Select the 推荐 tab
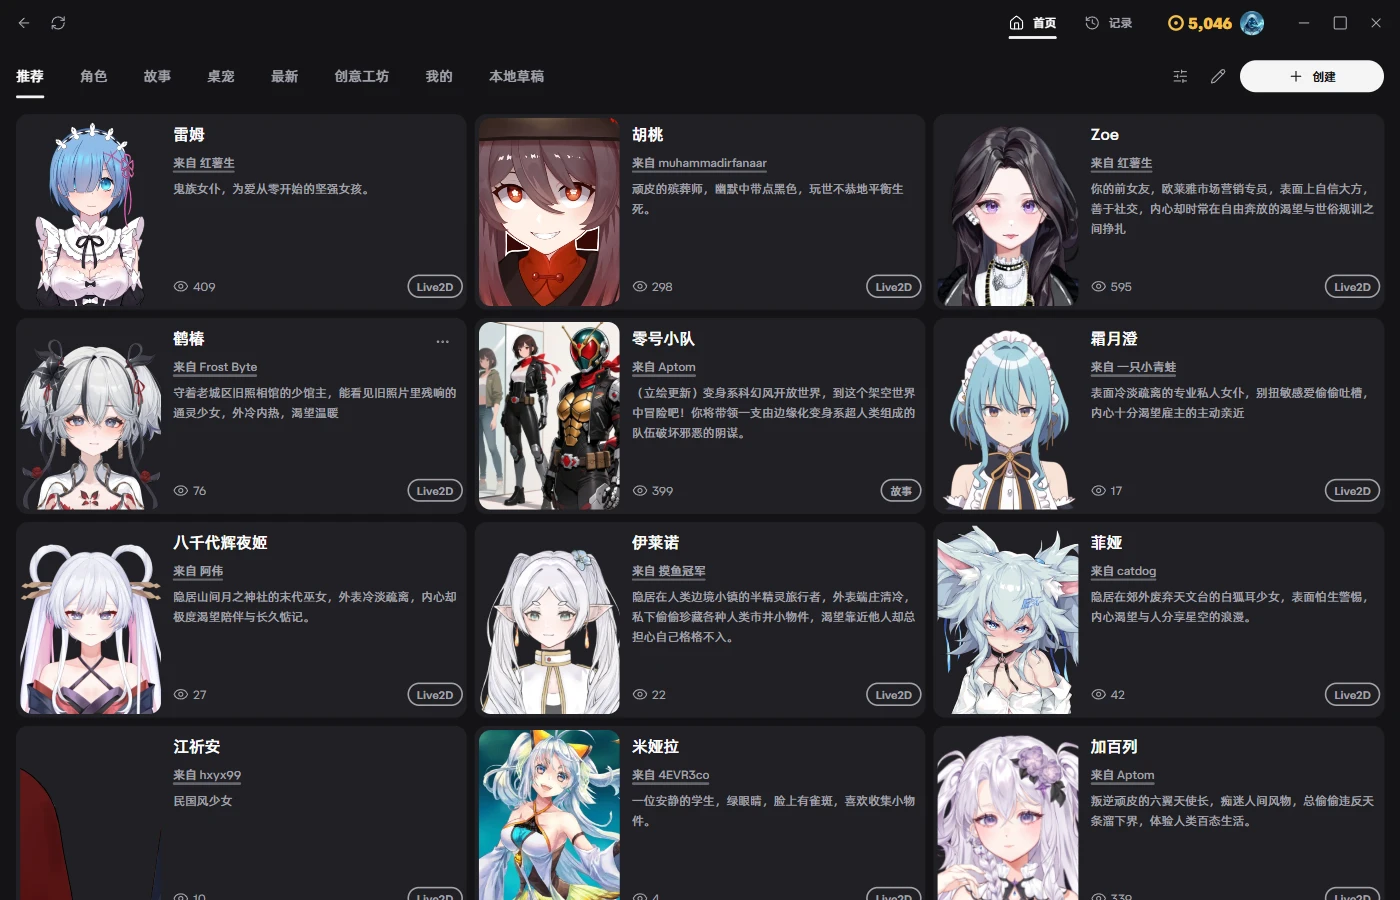The height and width of the screenshot is (900, 1400). 30,76
